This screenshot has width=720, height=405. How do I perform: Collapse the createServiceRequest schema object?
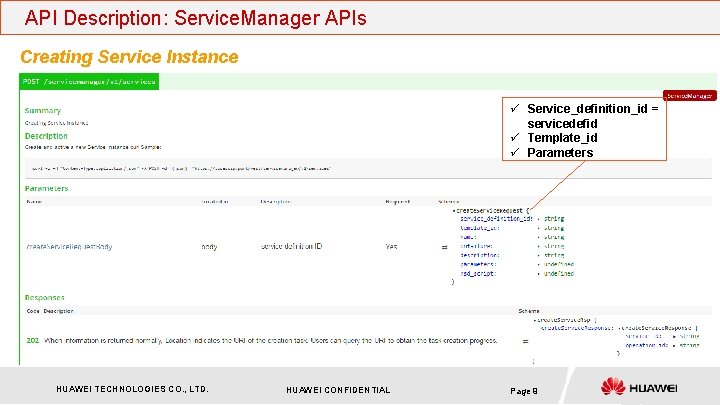[455, 211]
